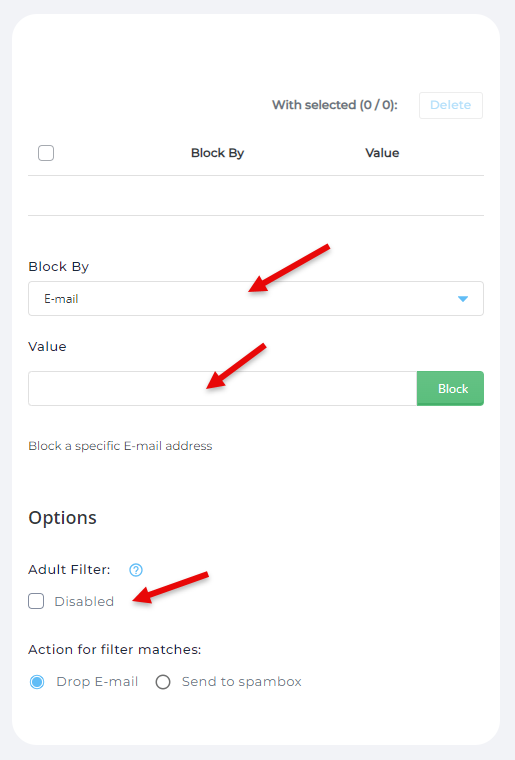Focus the Value text input field
This screenshot has height=760, width=515.
click(222, 388)
